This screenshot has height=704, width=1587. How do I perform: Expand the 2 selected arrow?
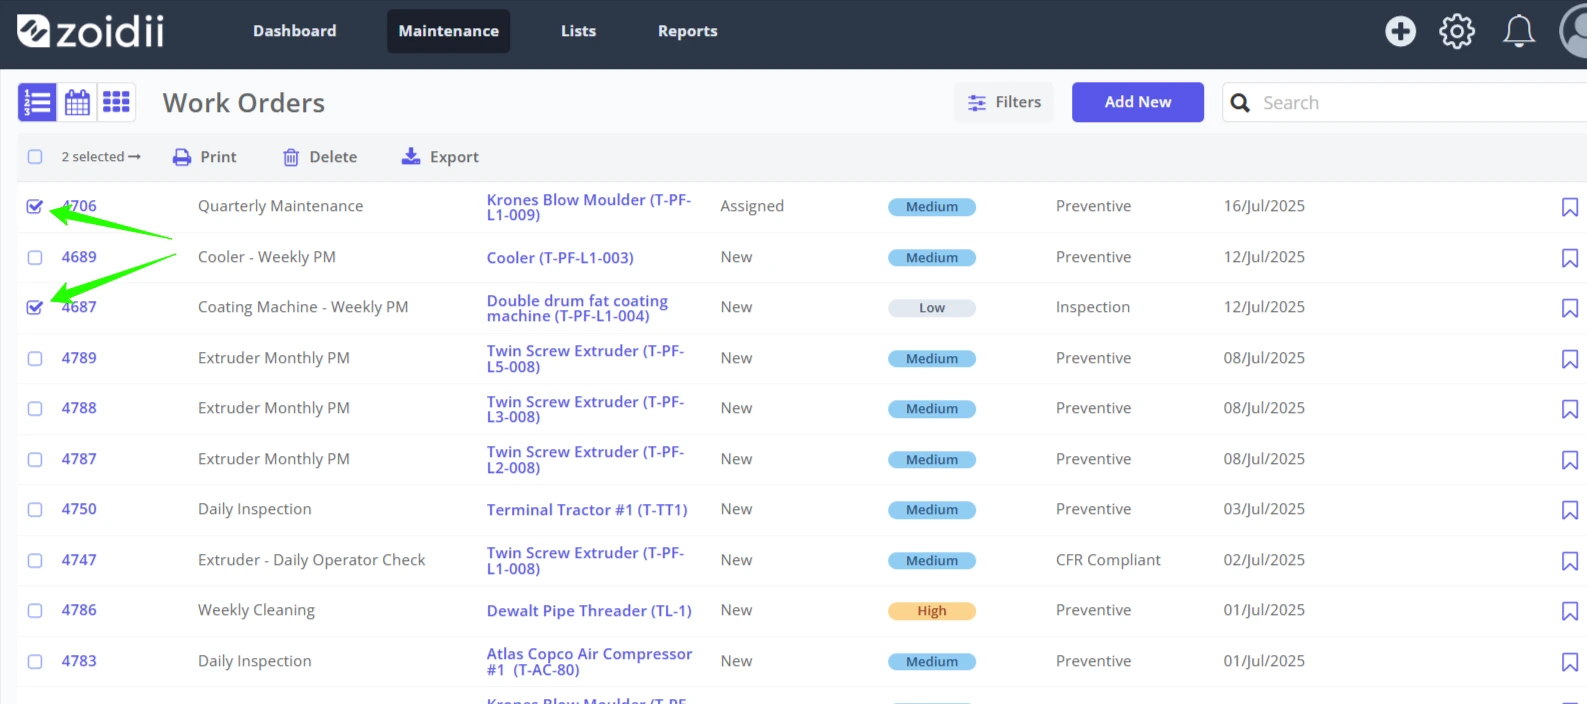[x=134, y=157]
